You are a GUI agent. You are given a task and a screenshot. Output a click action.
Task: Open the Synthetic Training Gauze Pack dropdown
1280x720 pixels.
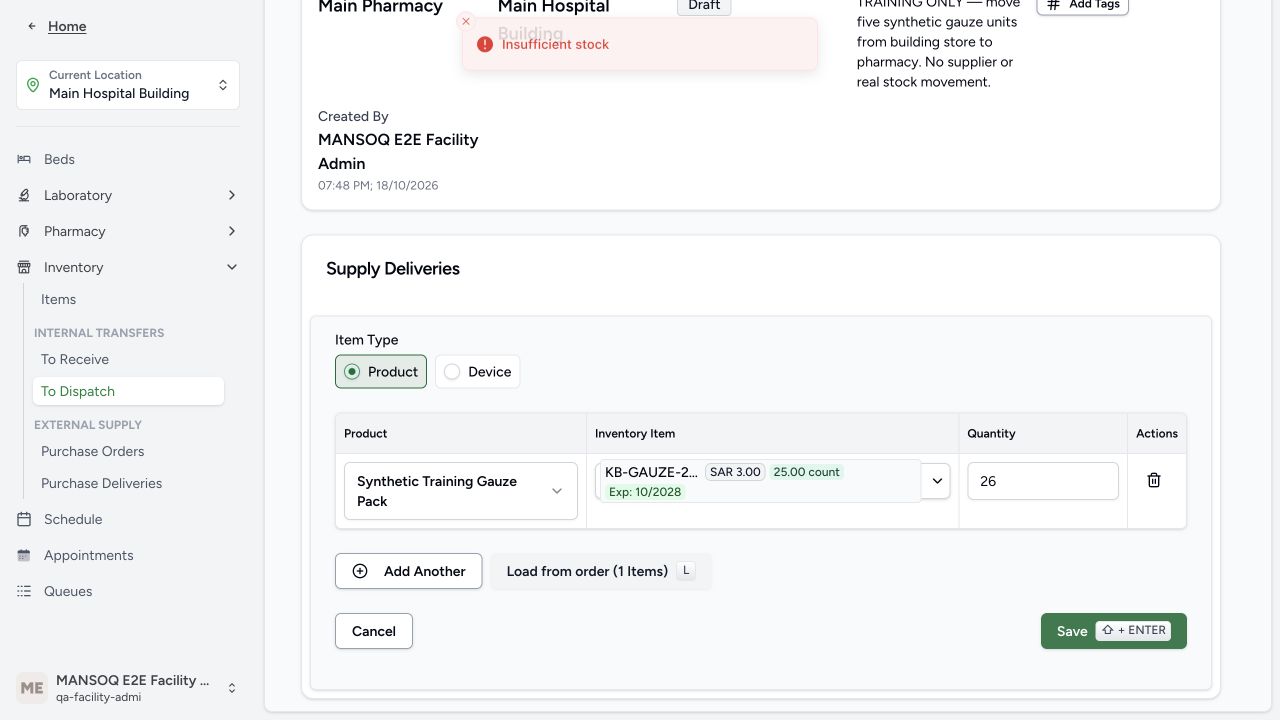point(461,491)
